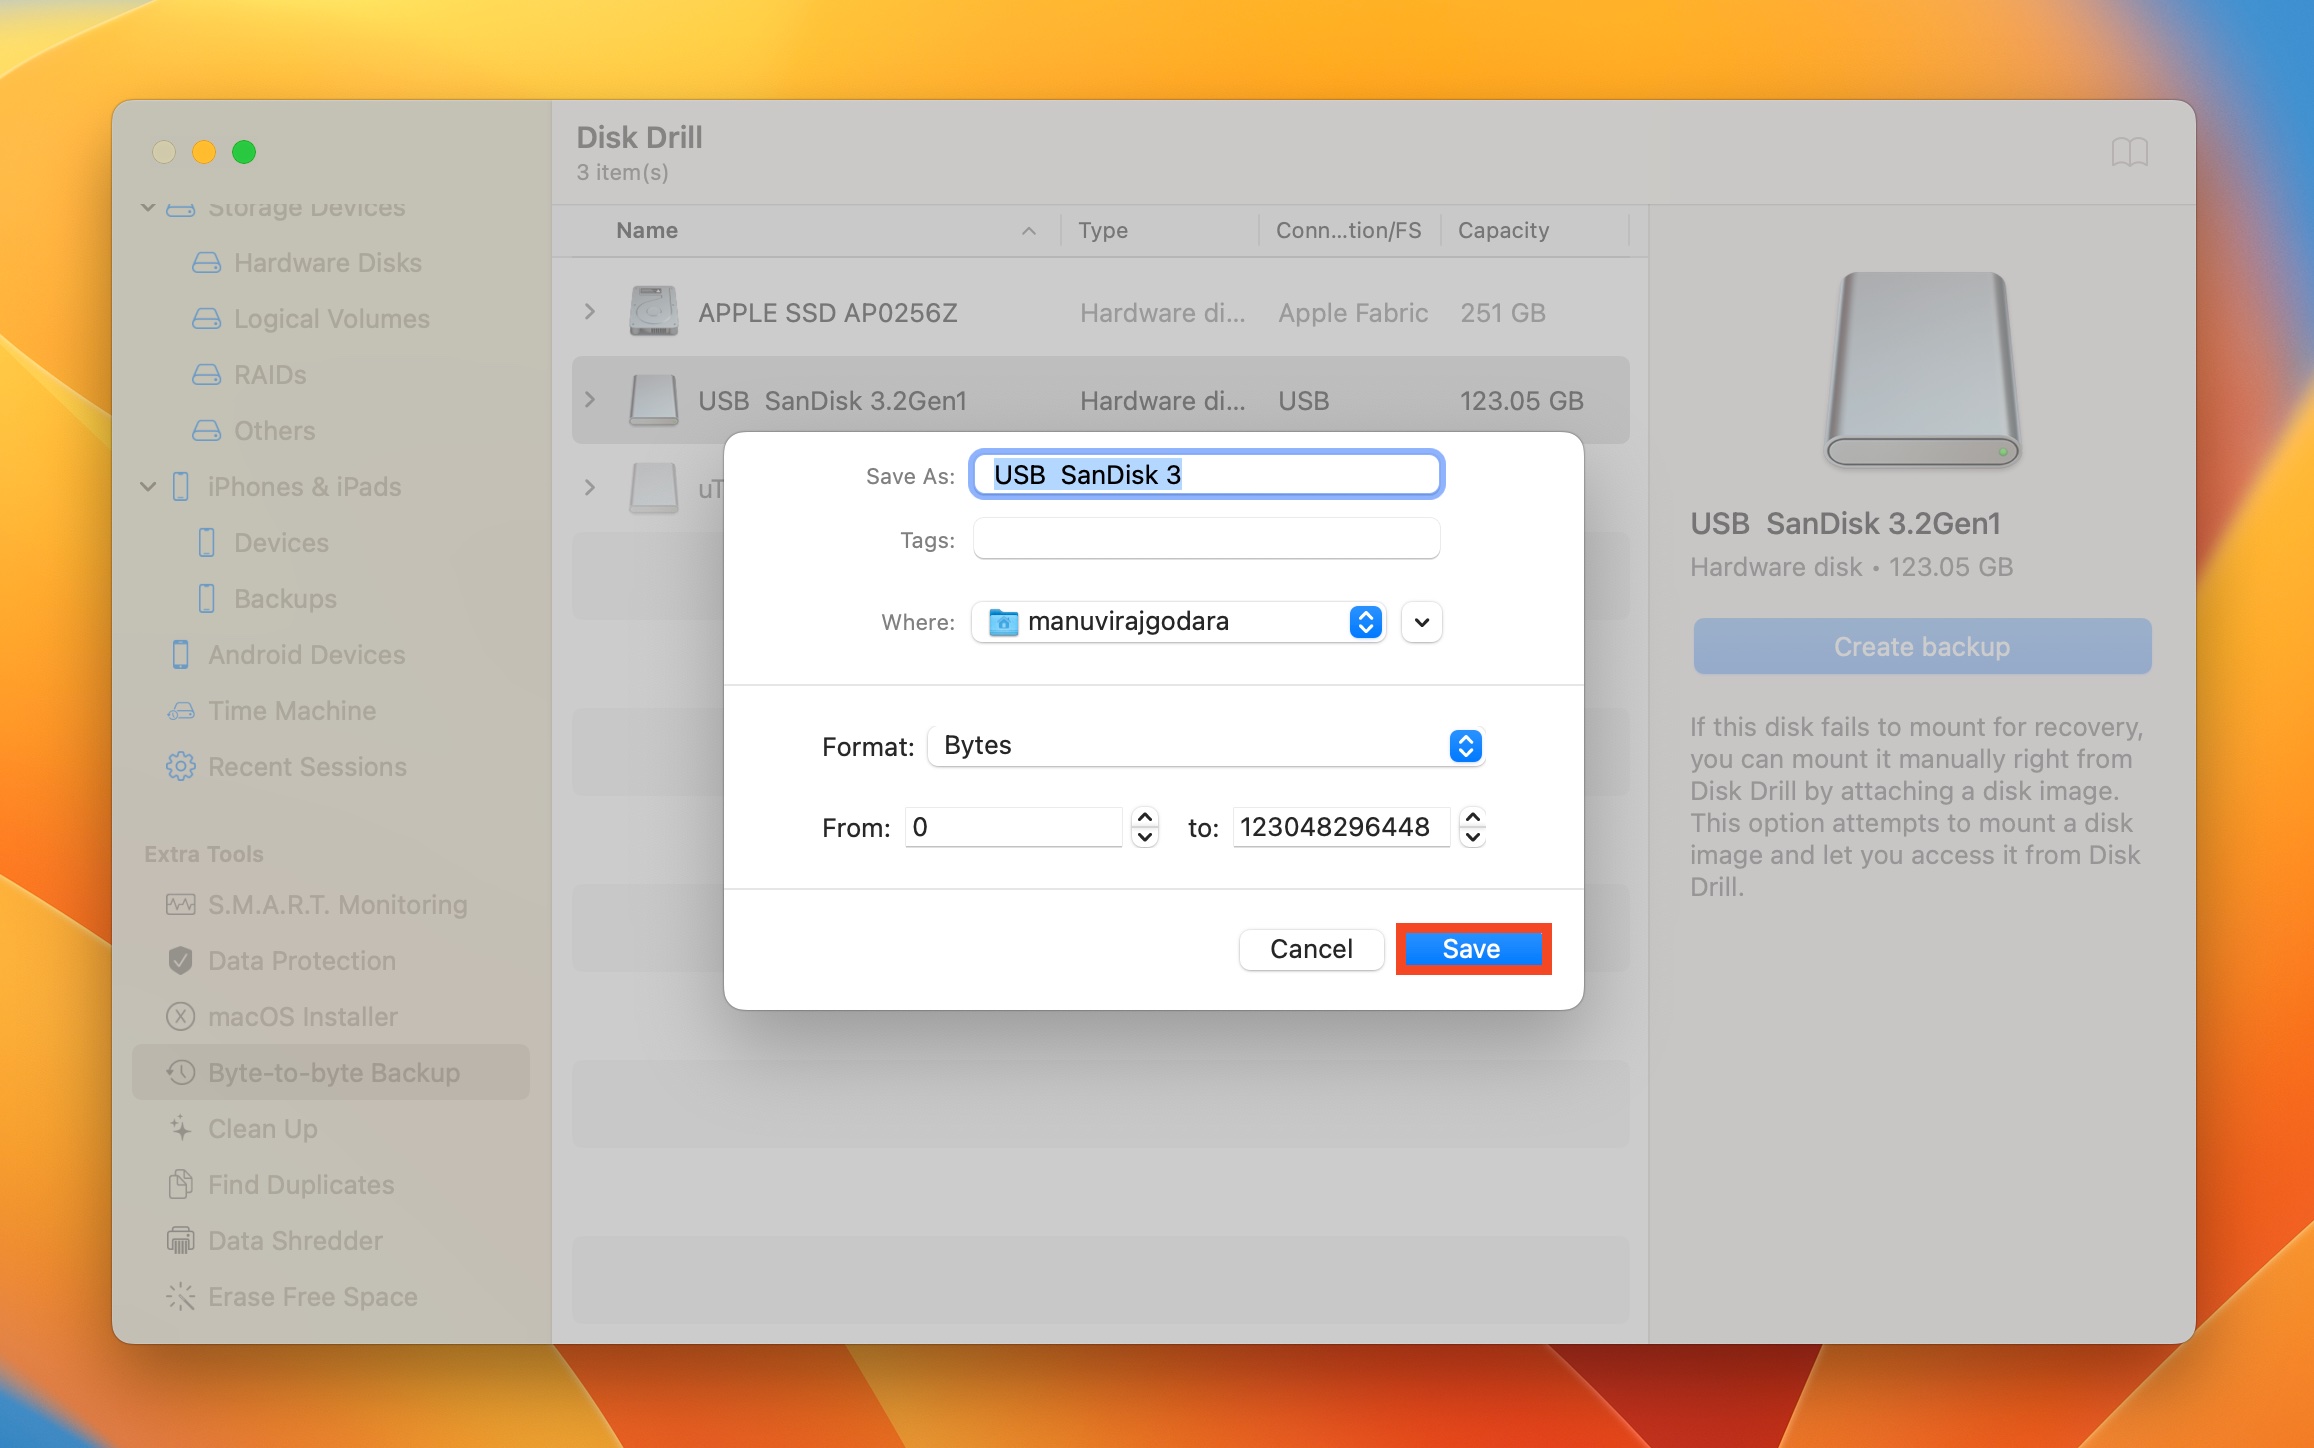Click Cancel to dismiss the dialog

pos(1311,948)
